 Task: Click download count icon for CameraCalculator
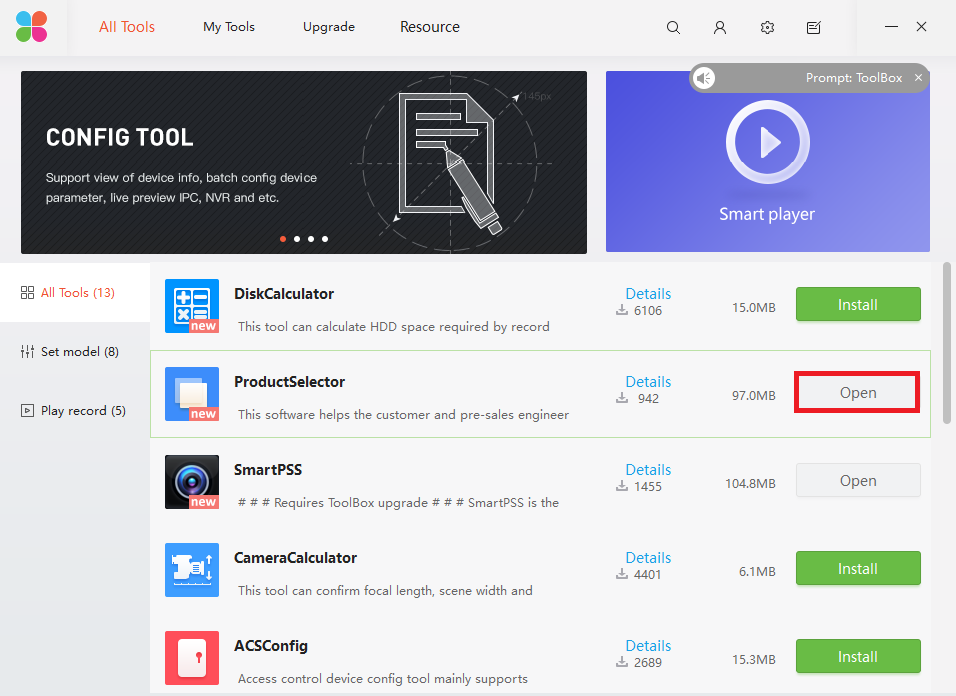tap(622, 574)
